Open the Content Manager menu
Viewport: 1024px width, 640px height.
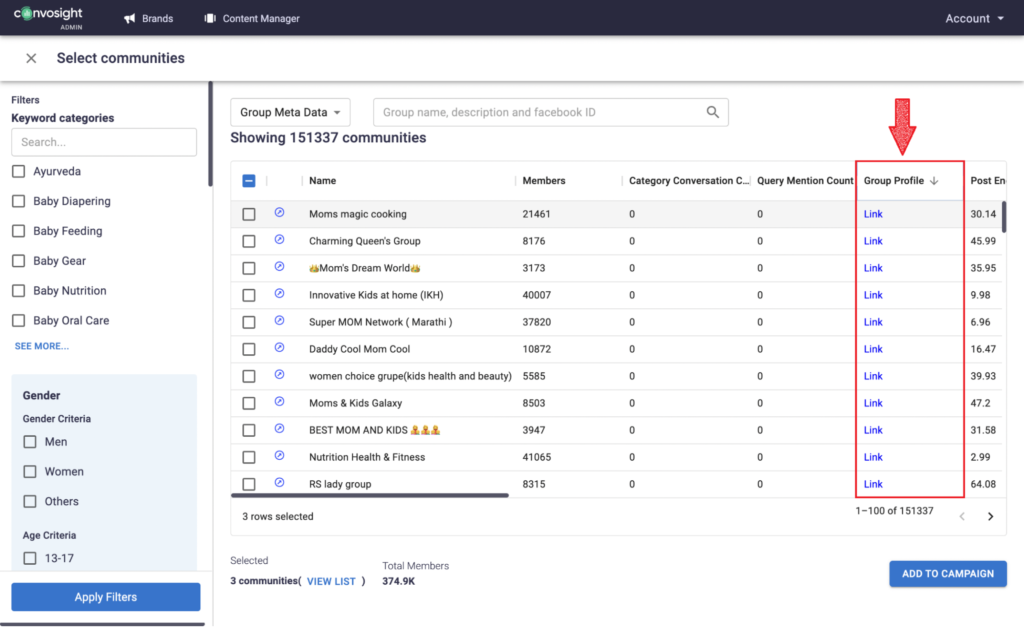click(x=252, y=18)
